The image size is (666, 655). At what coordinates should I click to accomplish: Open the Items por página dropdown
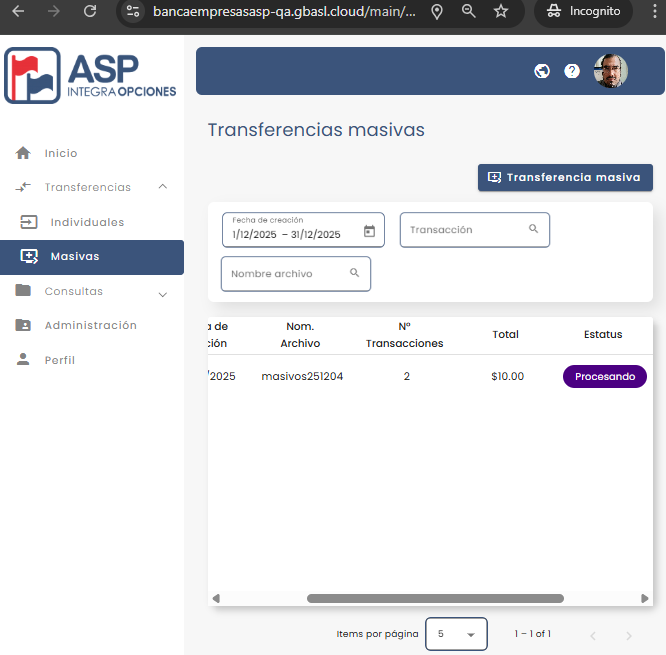456,634
